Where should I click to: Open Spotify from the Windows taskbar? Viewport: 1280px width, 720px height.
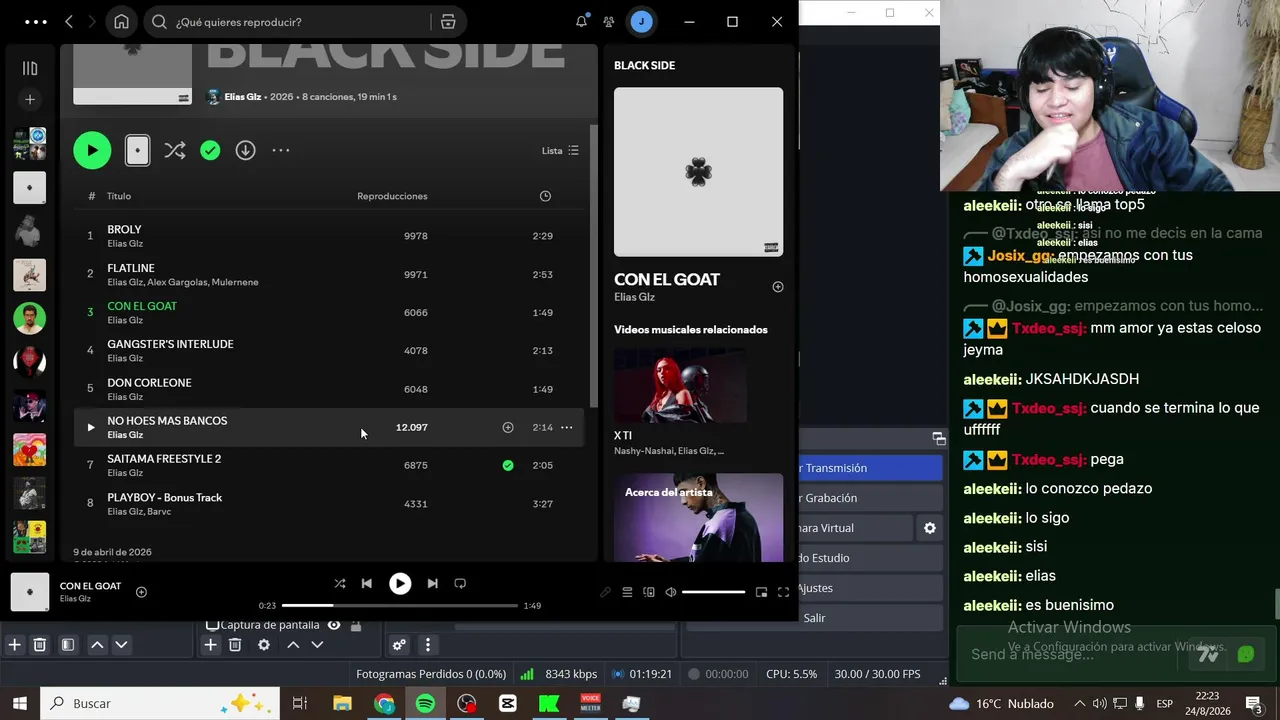[425, 704]
